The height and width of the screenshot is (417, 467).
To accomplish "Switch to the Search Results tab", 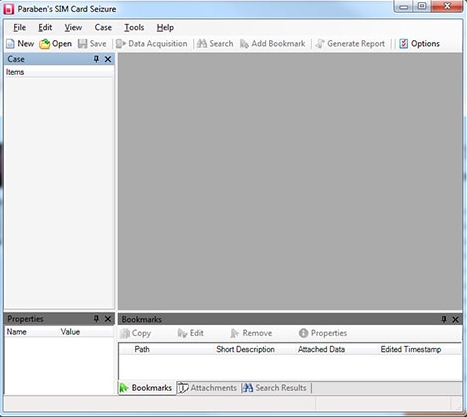I will 275,388.
